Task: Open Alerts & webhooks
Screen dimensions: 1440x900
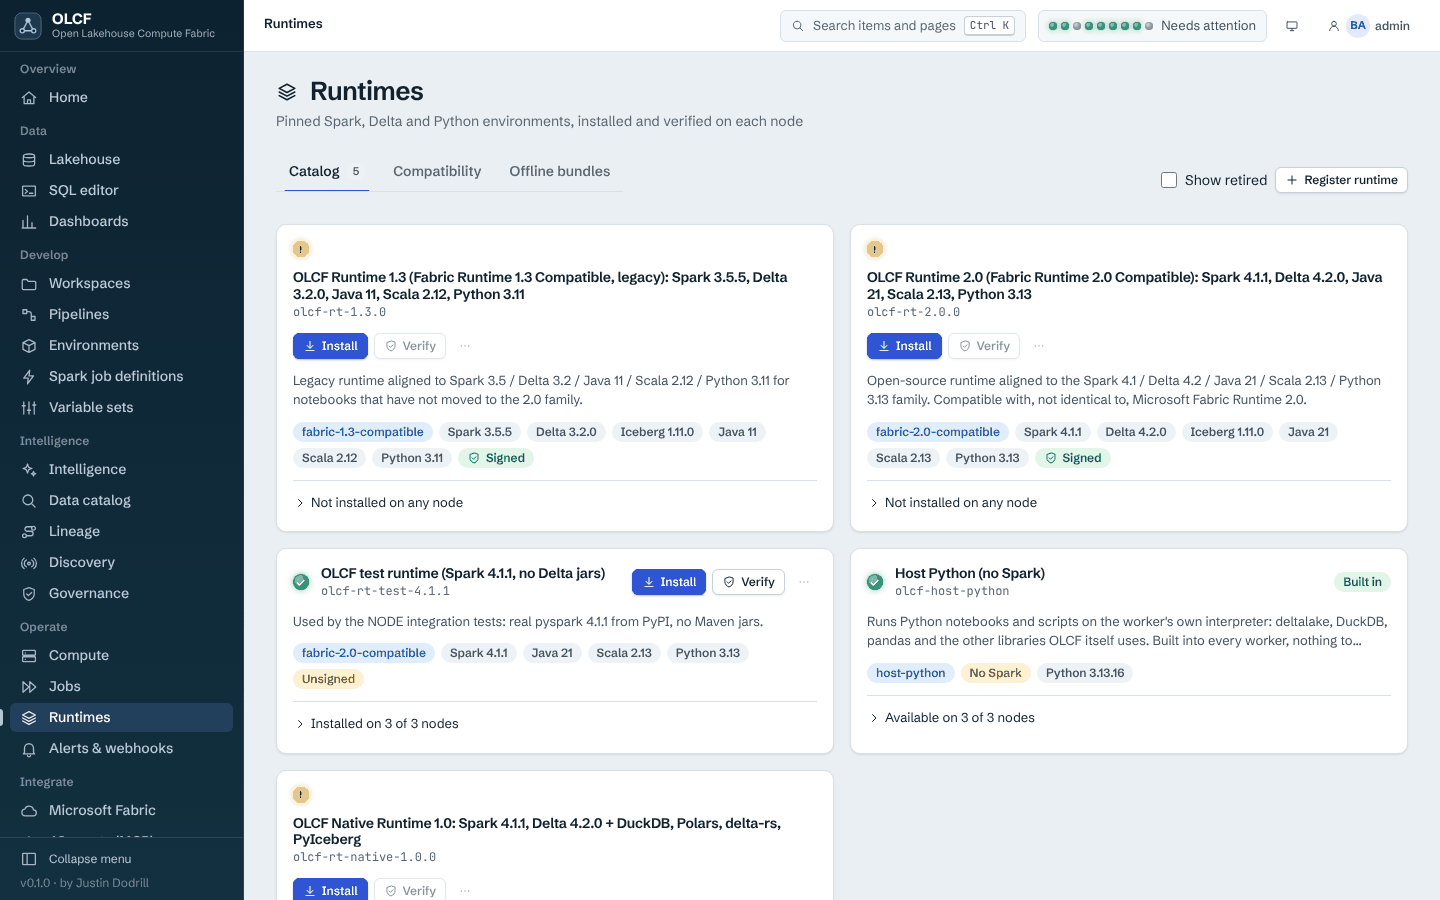Action: [121, 748]
